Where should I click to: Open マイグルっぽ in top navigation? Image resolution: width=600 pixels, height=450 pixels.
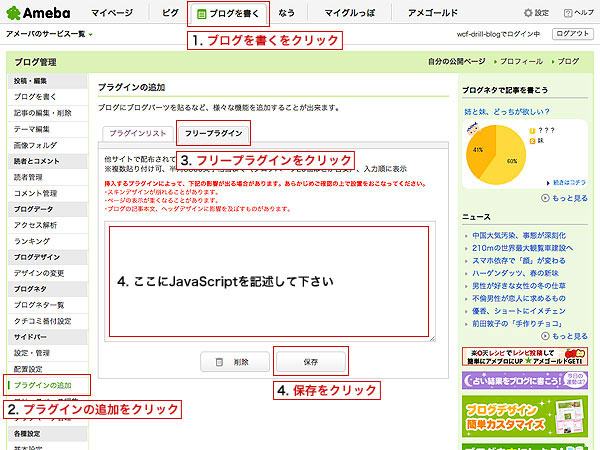(x=350, y=13)
